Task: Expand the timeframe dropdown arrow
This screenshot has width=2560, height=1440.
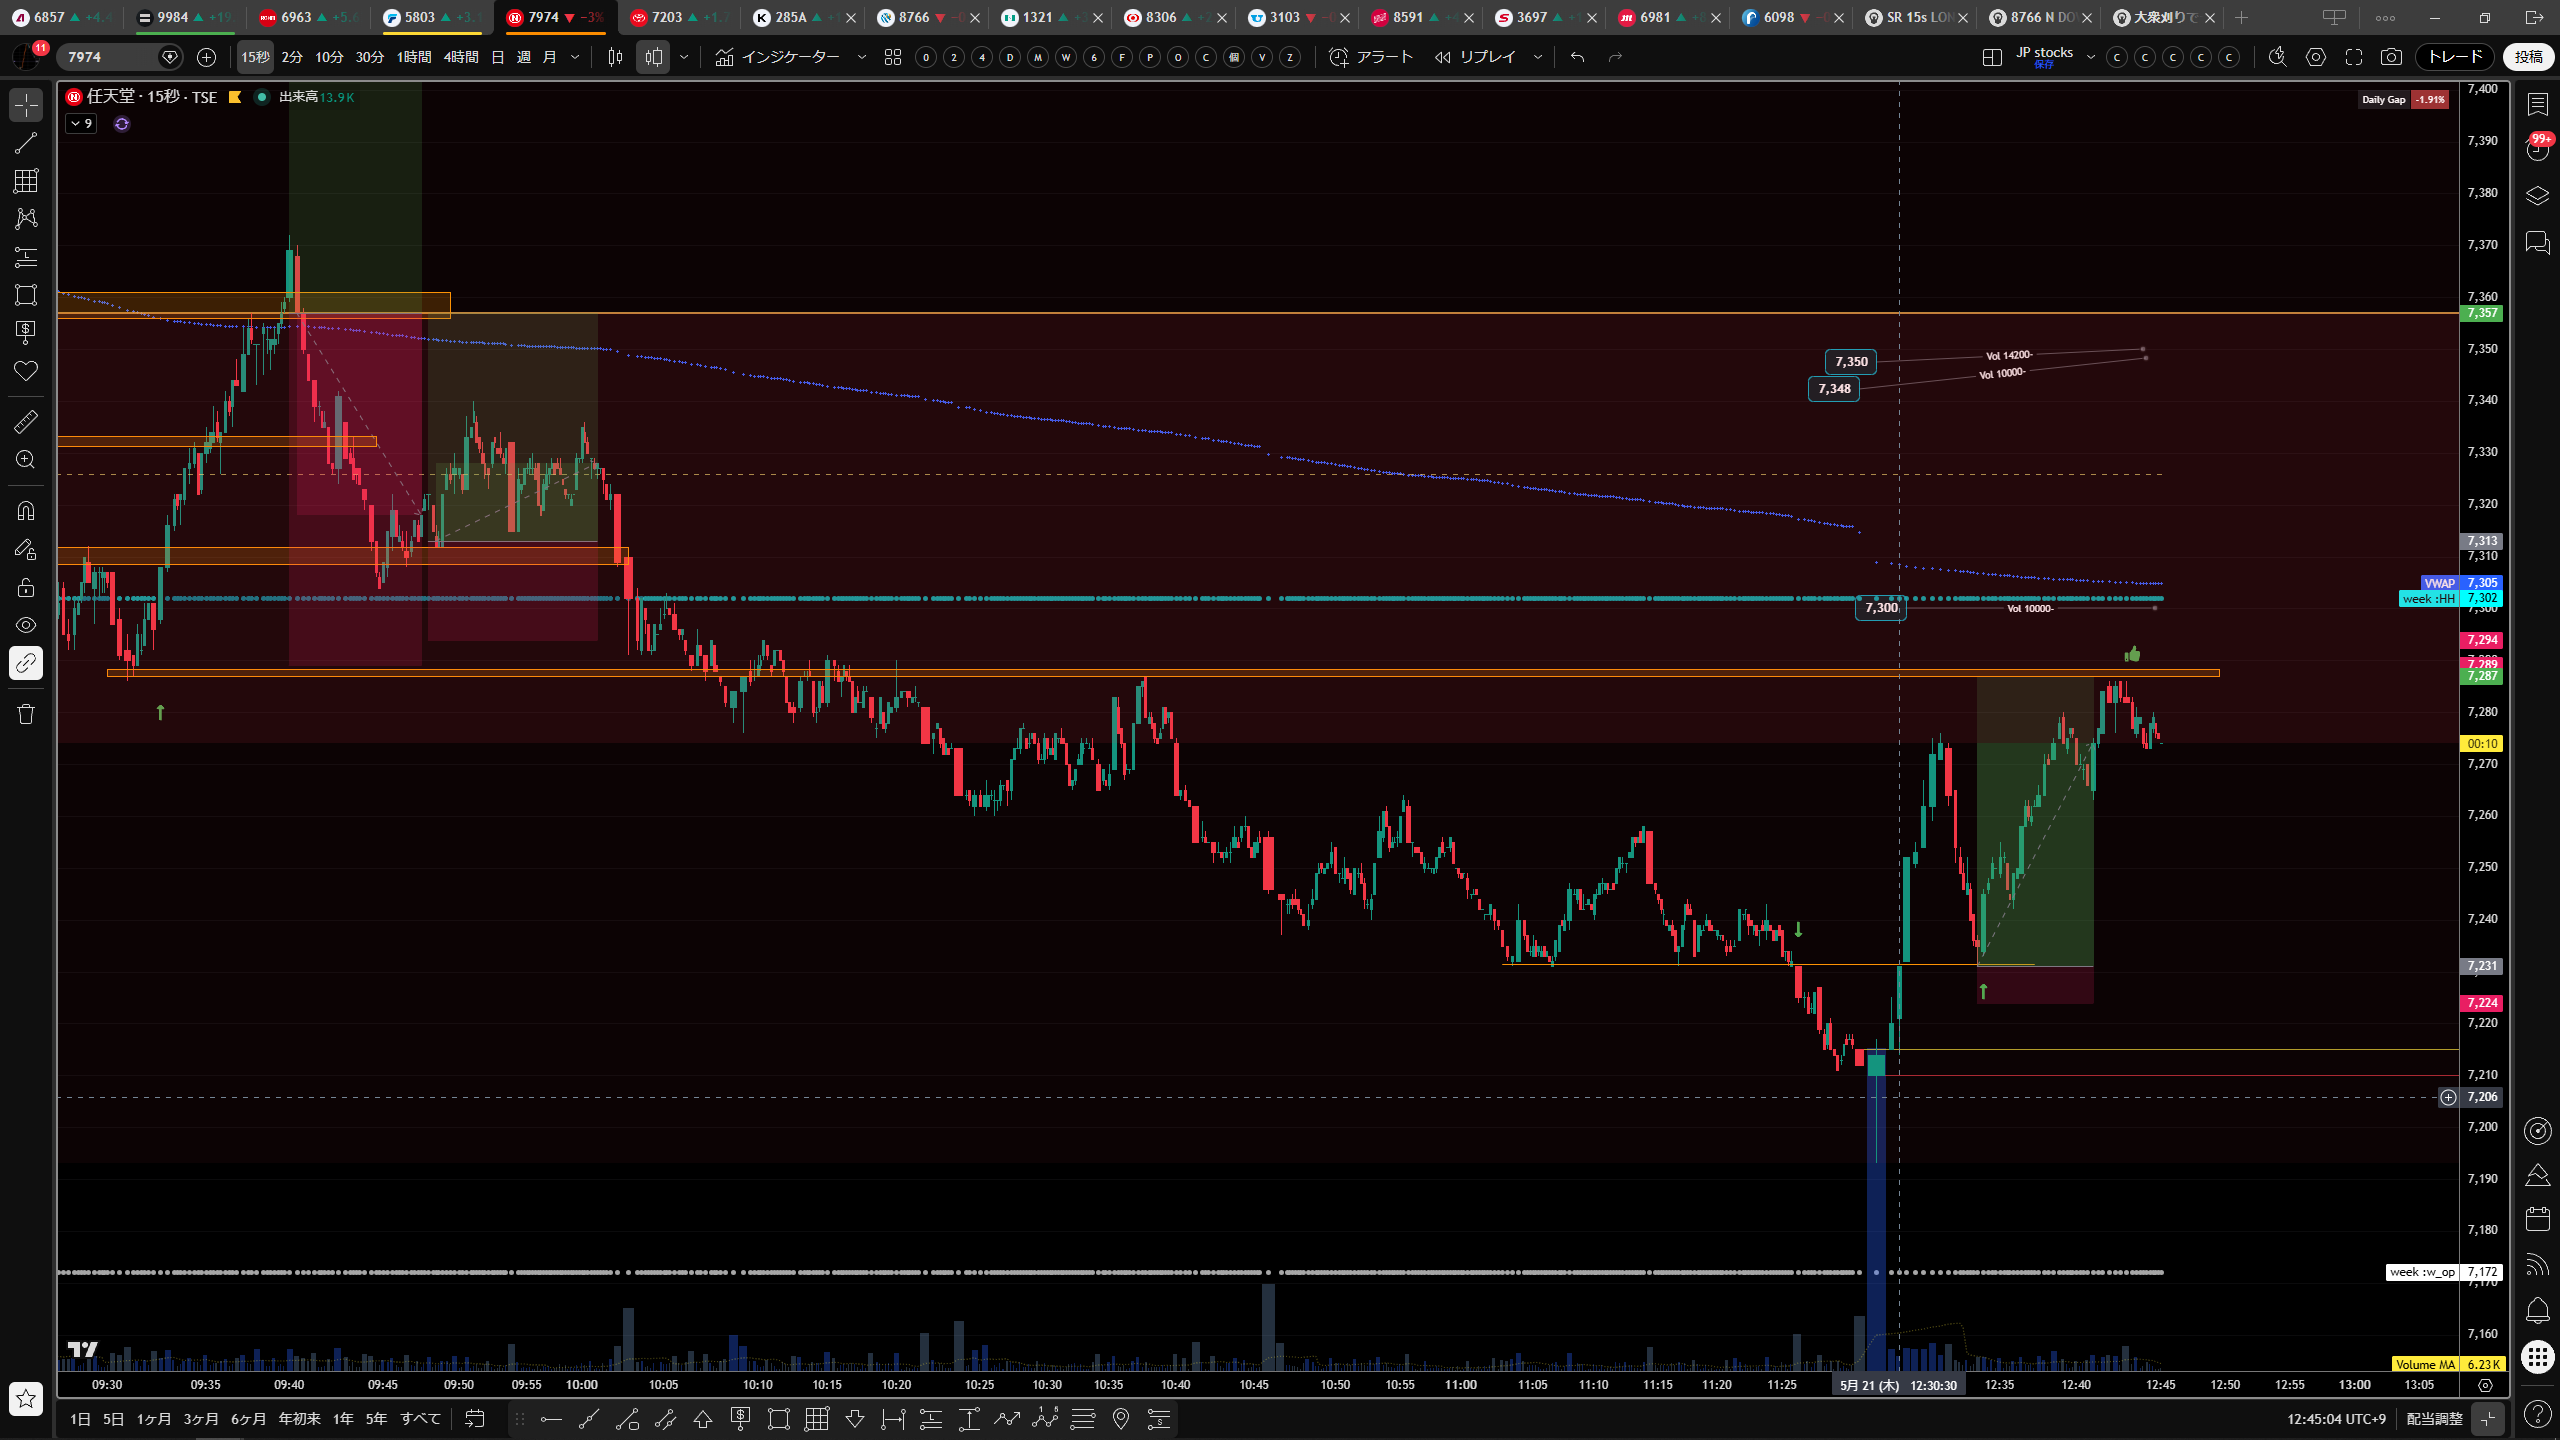Action: pyautogui.click(x=575, y=57)
